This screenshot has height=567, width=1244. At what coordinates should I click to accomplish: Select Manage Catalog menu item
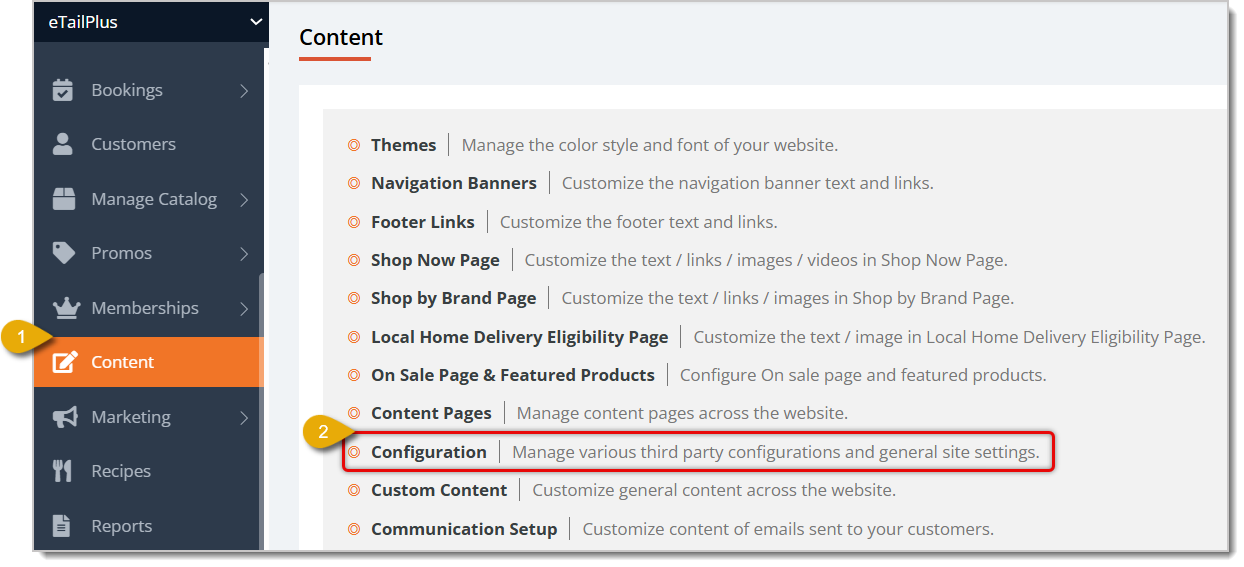(148, 199)
